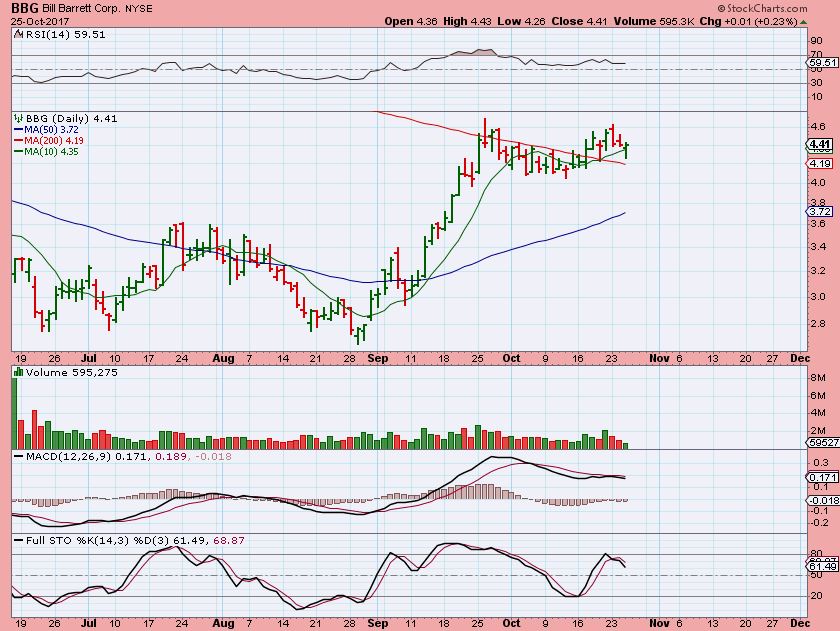Screen dimensions: 840x631
Task: Click the 'High 4.43' value
Action: coord(467,21)
